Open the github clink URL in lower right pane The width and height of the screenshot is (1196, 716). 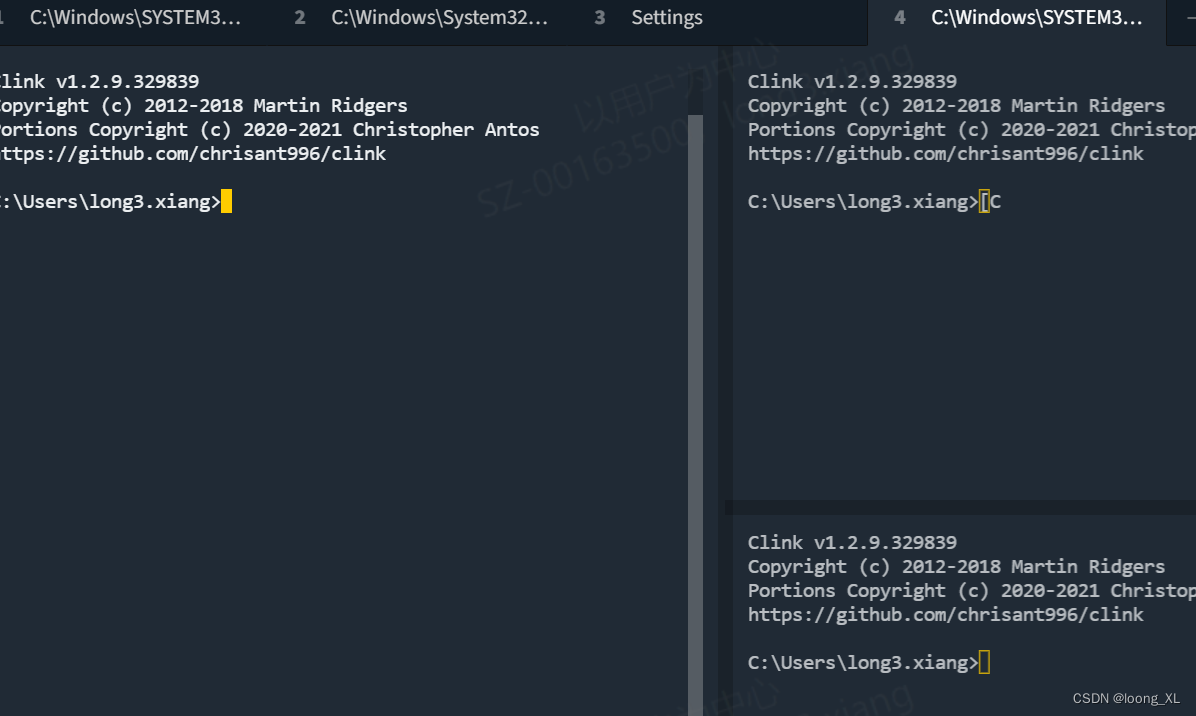click(945, 614)
